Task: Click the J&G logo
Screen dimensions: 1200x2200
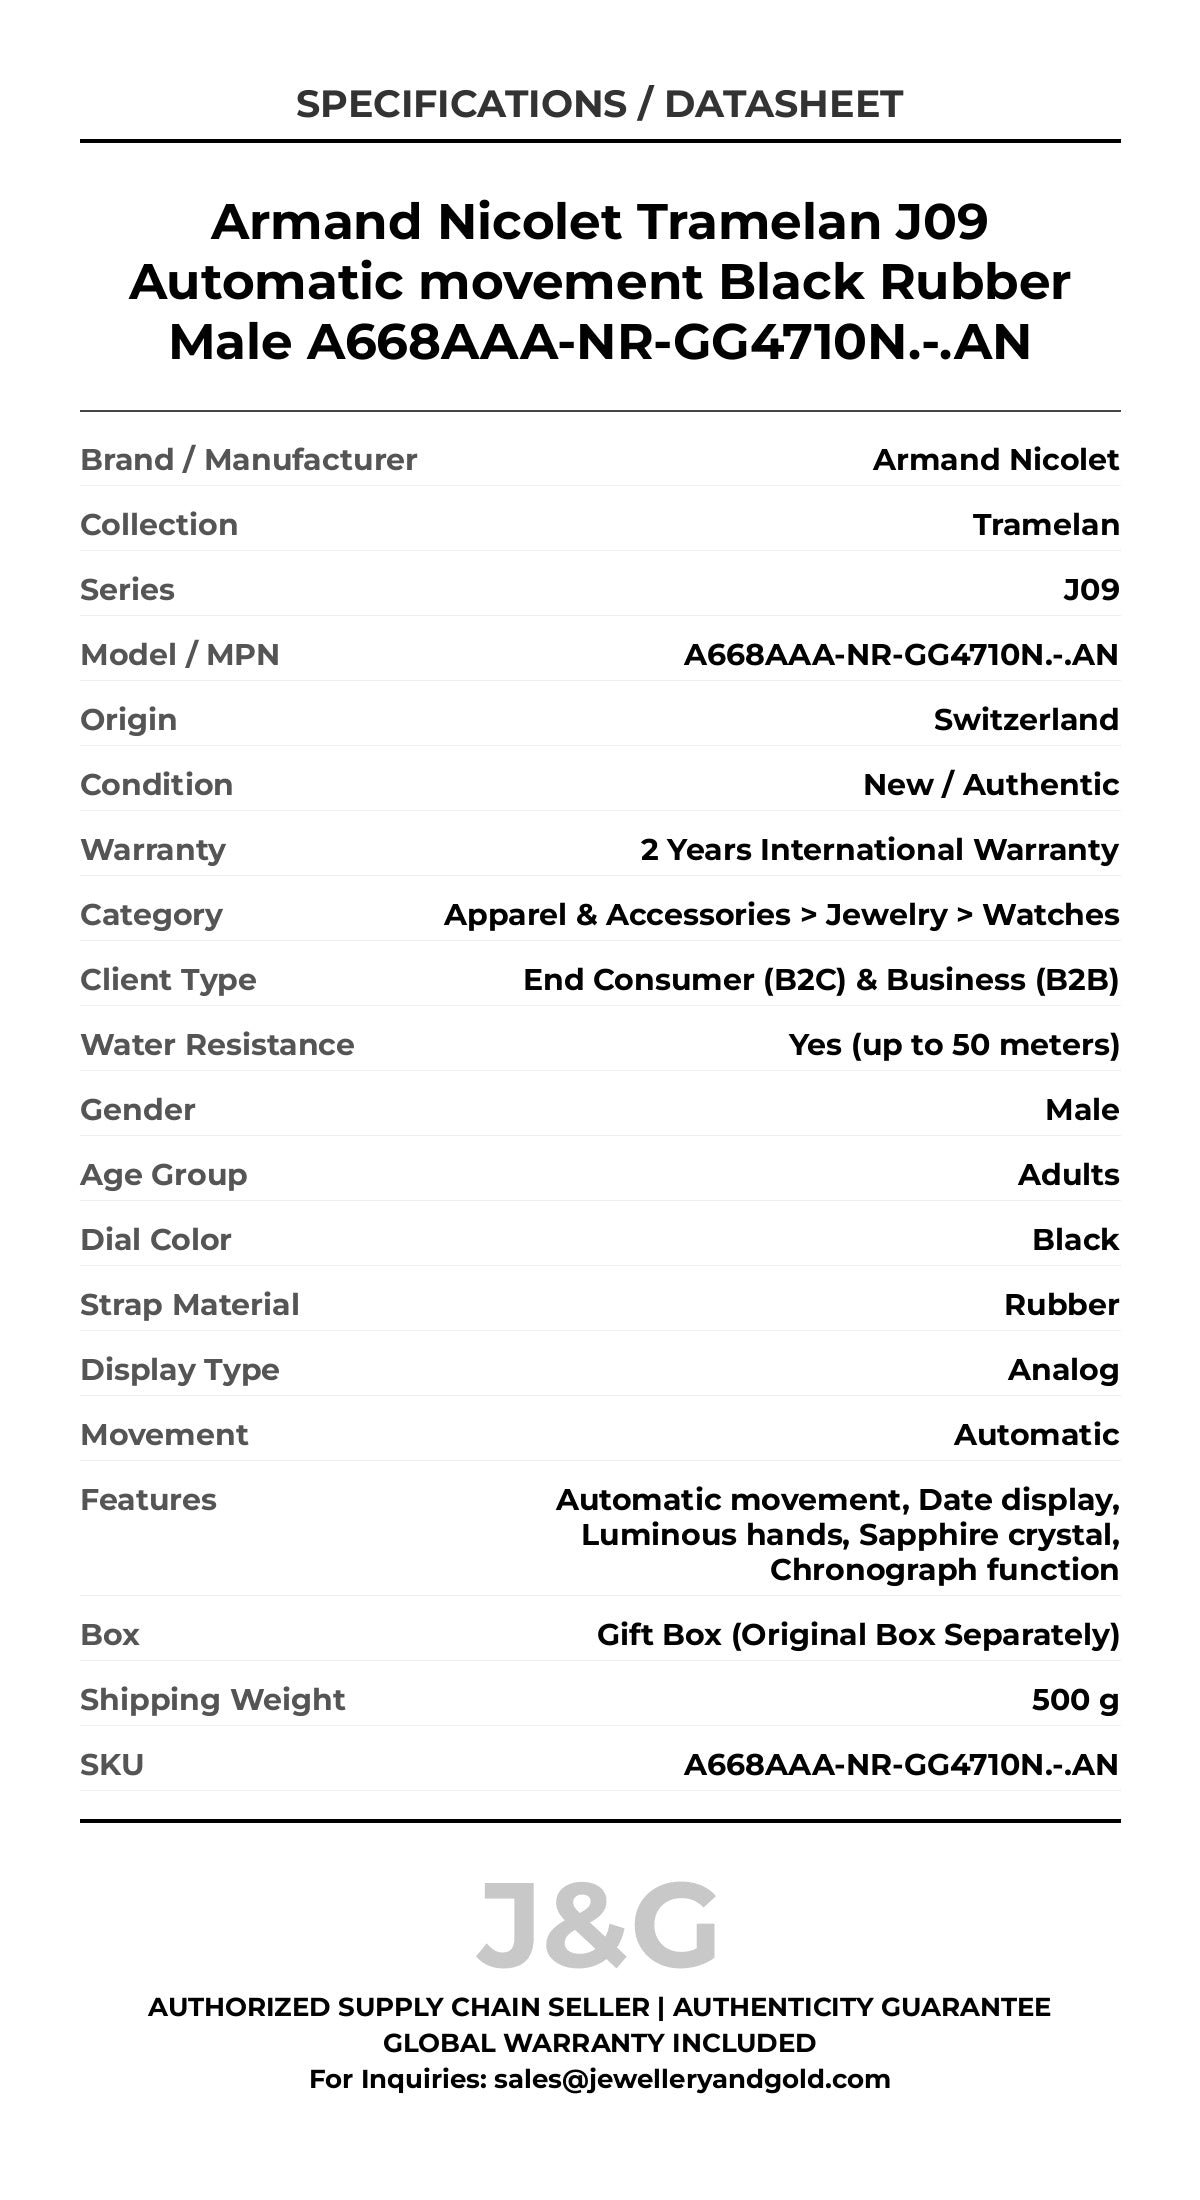Action: (x=598, y=1925)
